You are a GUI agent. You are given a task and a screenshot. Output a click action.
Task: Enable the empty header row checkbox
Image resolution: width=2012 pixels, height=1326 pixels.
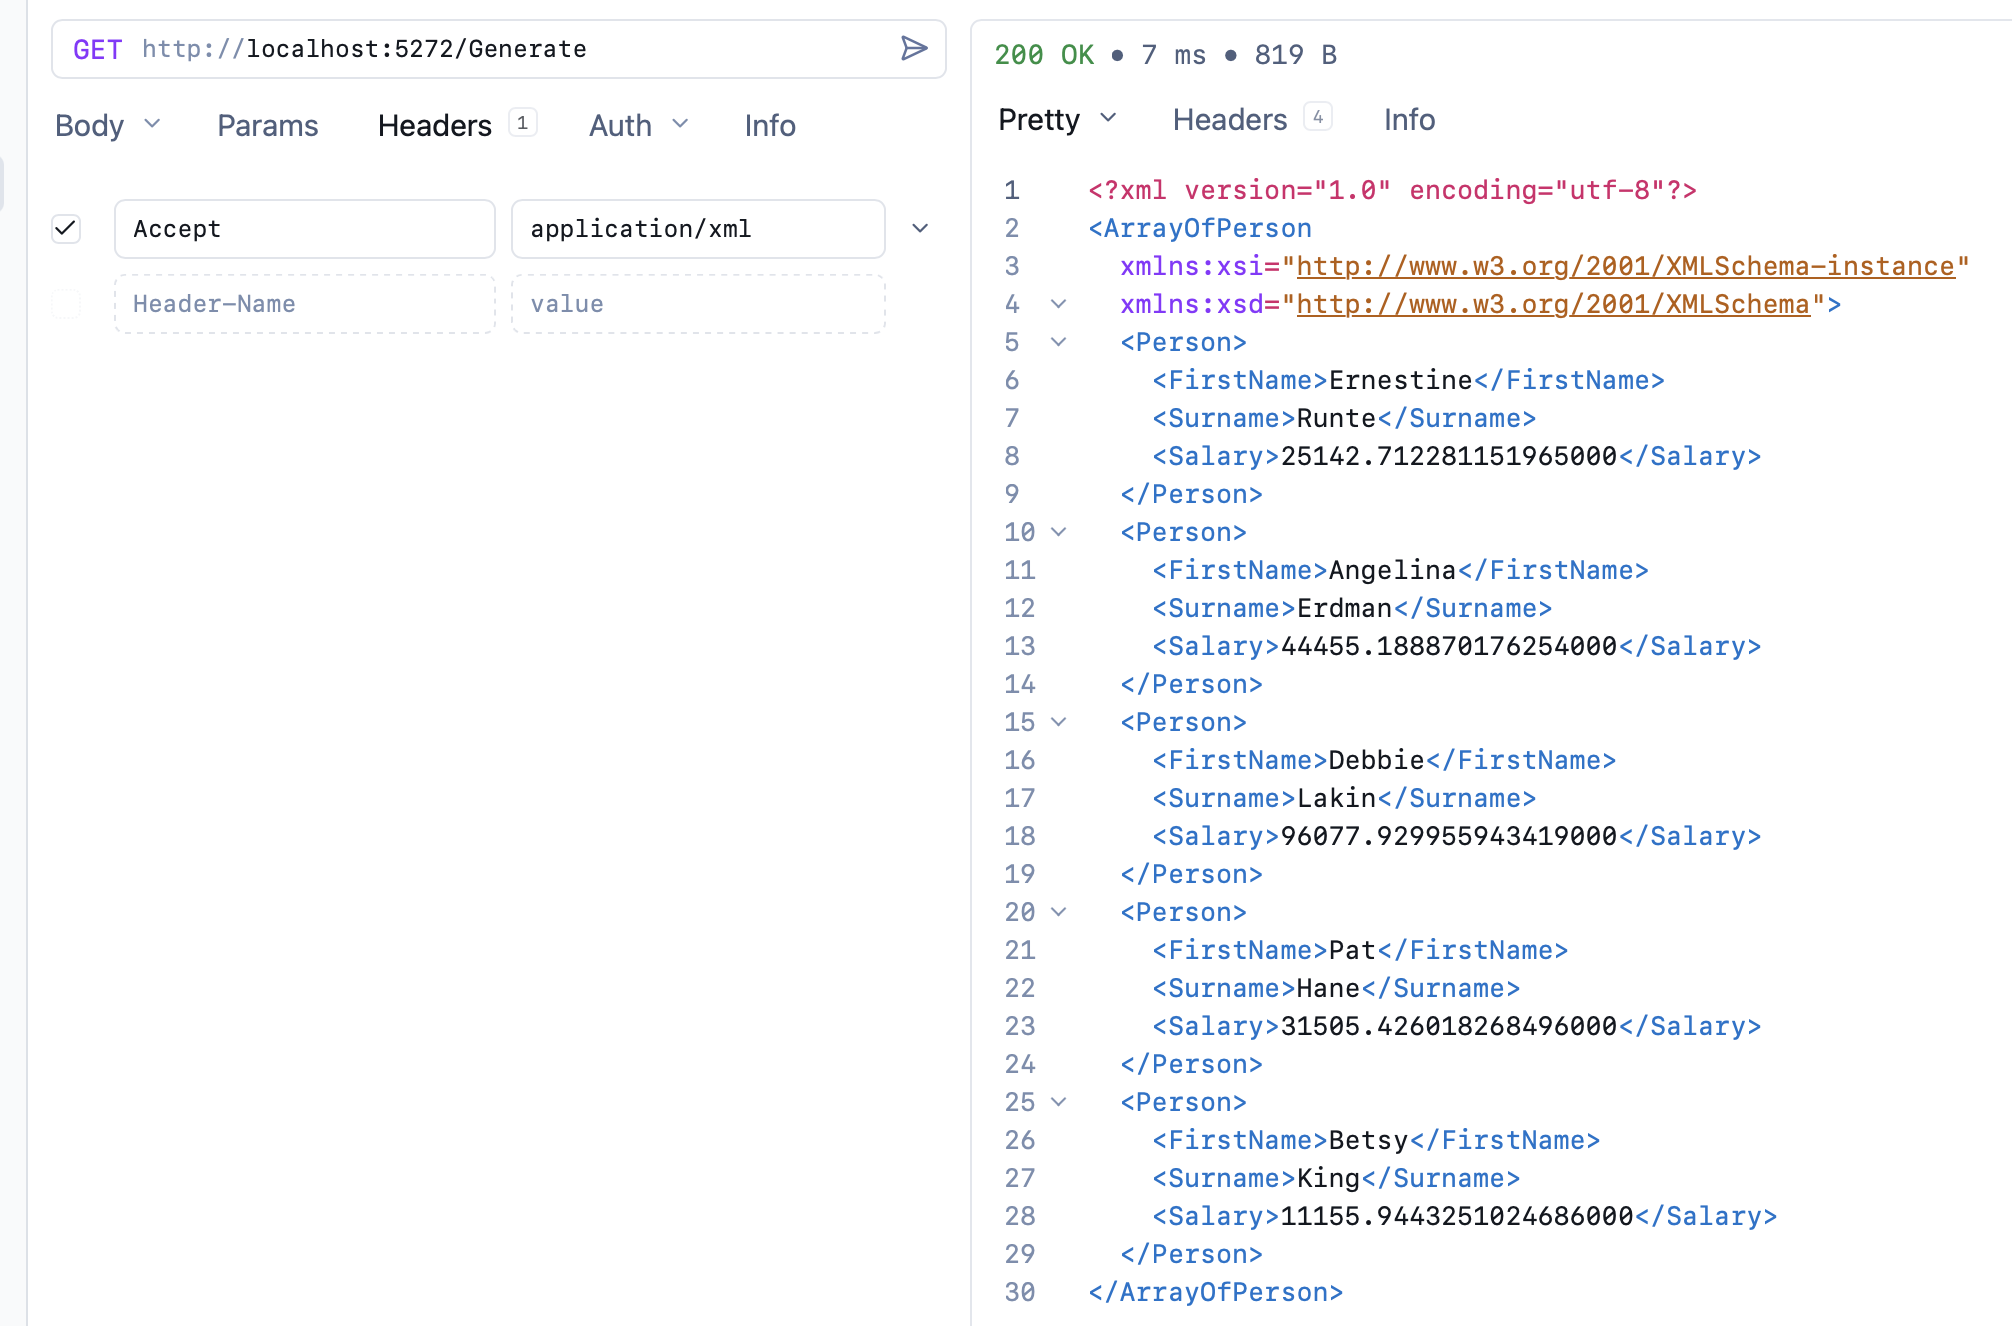coord(66,304)
